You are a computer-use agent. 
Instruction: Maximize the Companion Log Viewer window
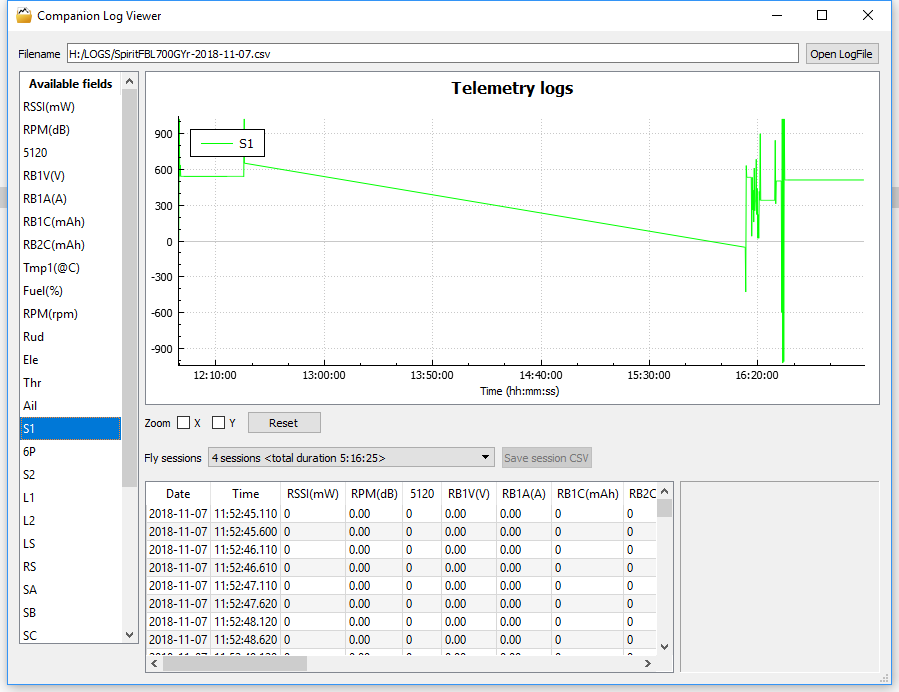click(x=822, y=15)
